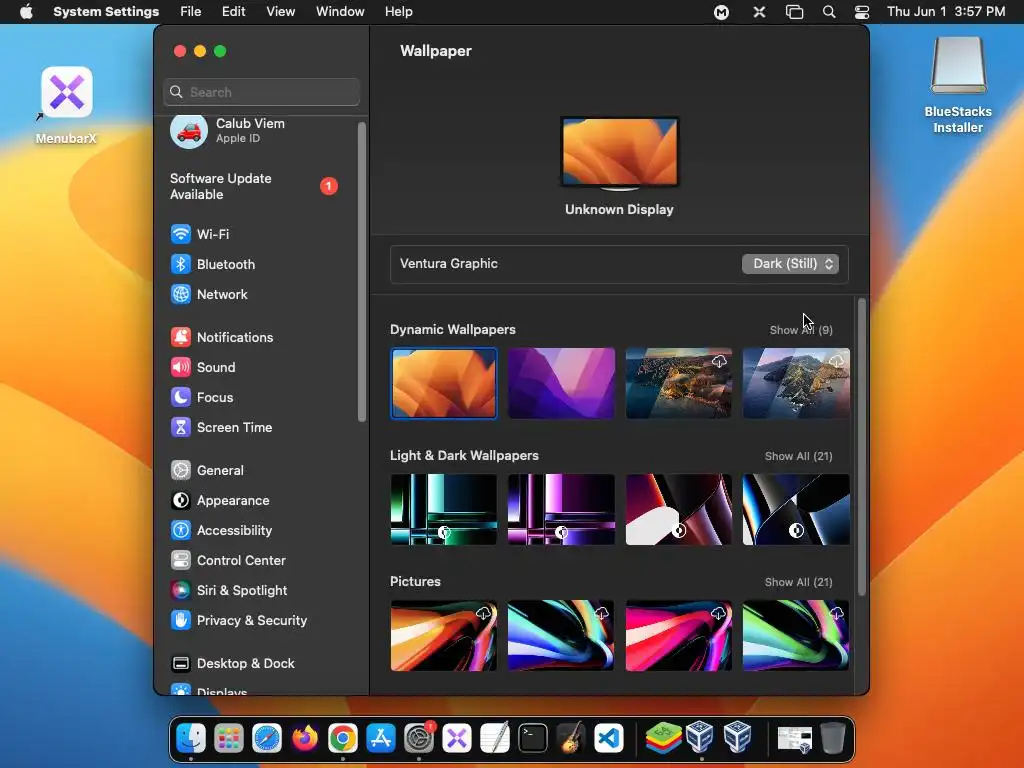Choose teal-green Light & Dark wallpaper
Image resolution: width=1024 pixels, height=768 pixels.
[x=443, y=509]
